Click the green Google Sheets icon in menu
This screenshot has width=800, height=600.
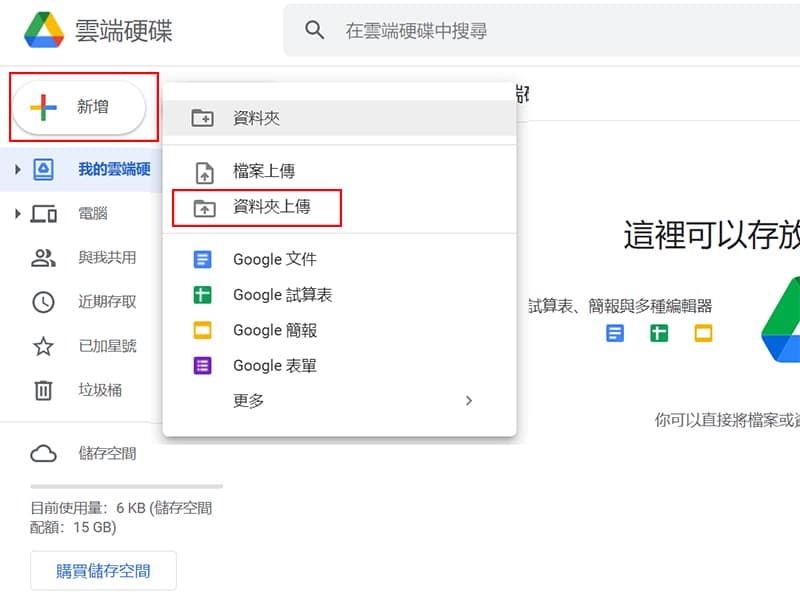click(203, 295)
